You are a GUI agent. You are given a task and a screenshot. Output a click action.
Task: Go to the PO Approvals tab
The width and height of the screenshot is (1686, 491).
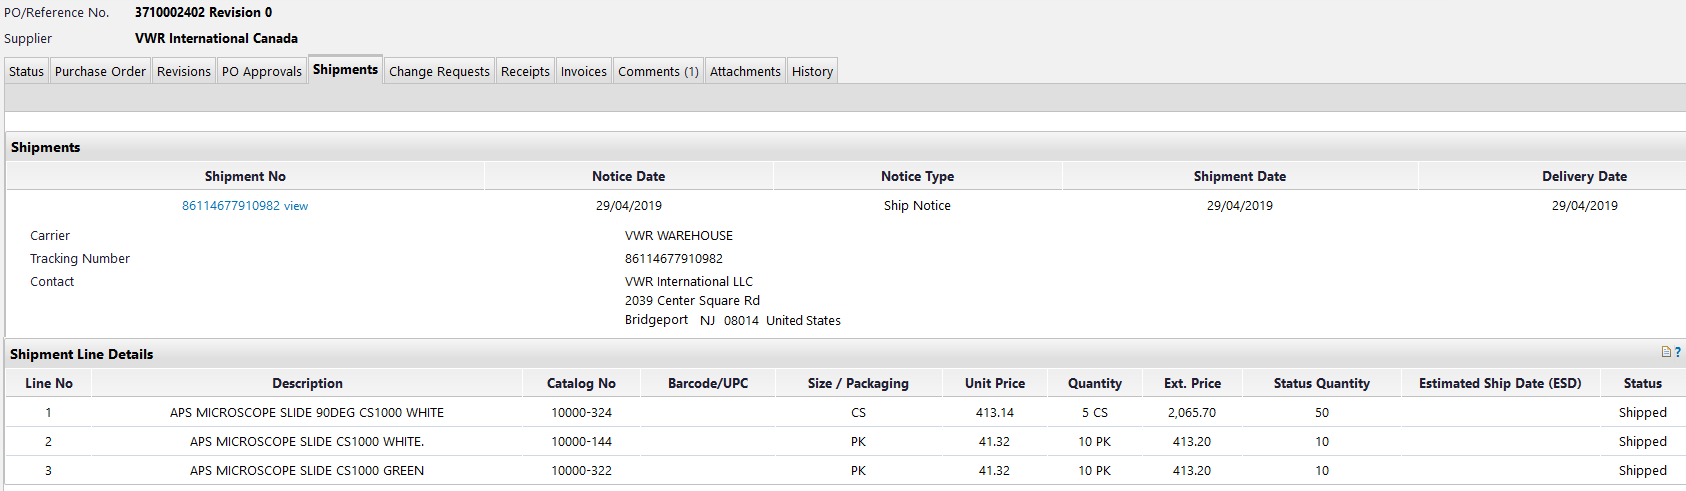261,71
